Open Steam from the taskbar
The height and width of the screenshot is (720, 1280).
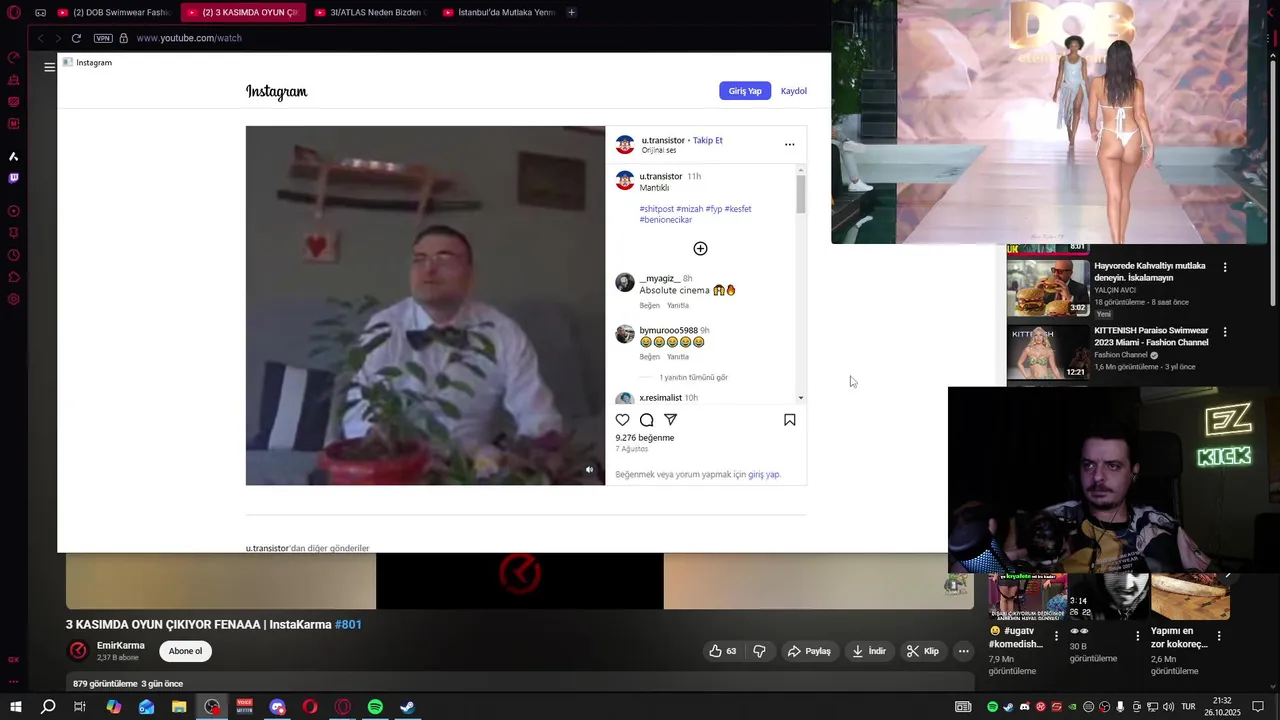[408, 707]
